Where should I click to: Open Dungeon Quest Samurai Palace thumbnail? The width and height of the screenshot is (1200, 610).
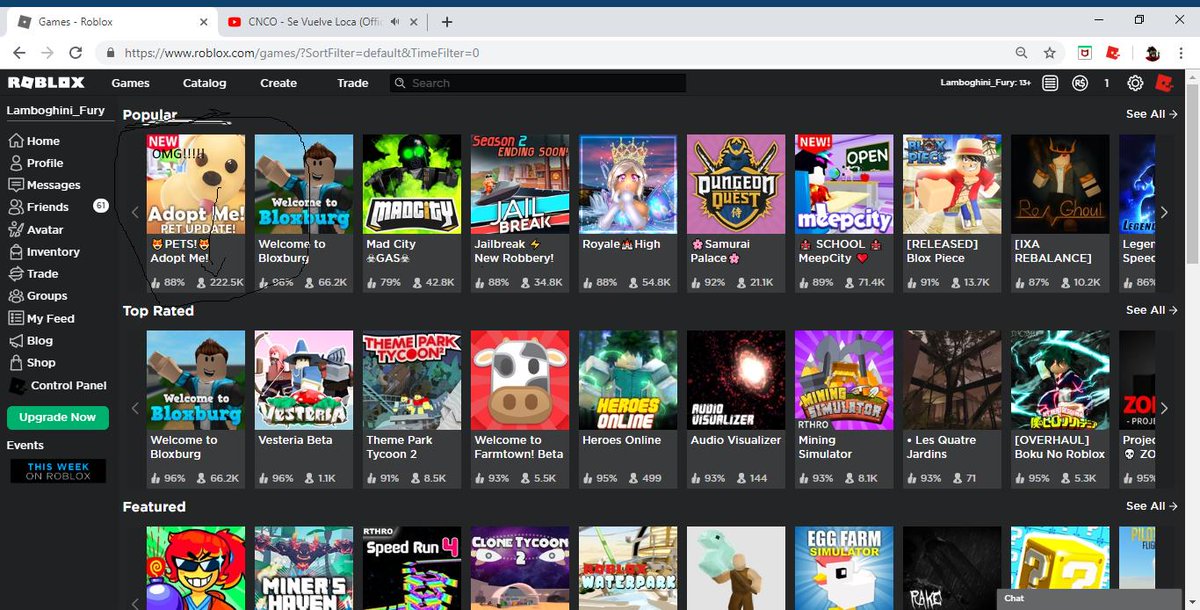tap(736, 183)
